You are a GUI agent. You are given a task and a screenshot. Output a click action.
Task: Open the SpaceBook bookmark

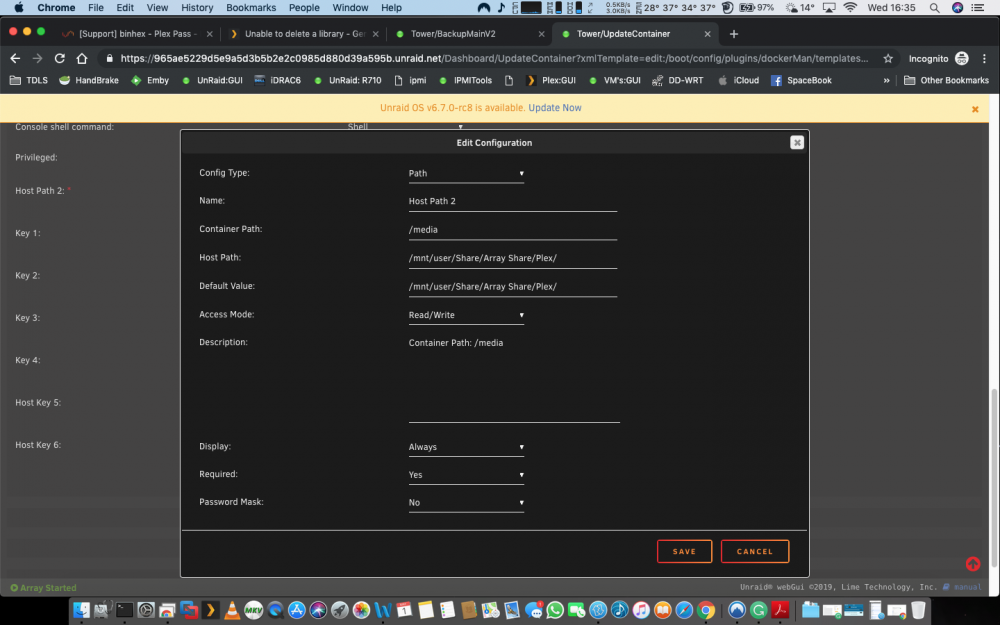point(802,80)
